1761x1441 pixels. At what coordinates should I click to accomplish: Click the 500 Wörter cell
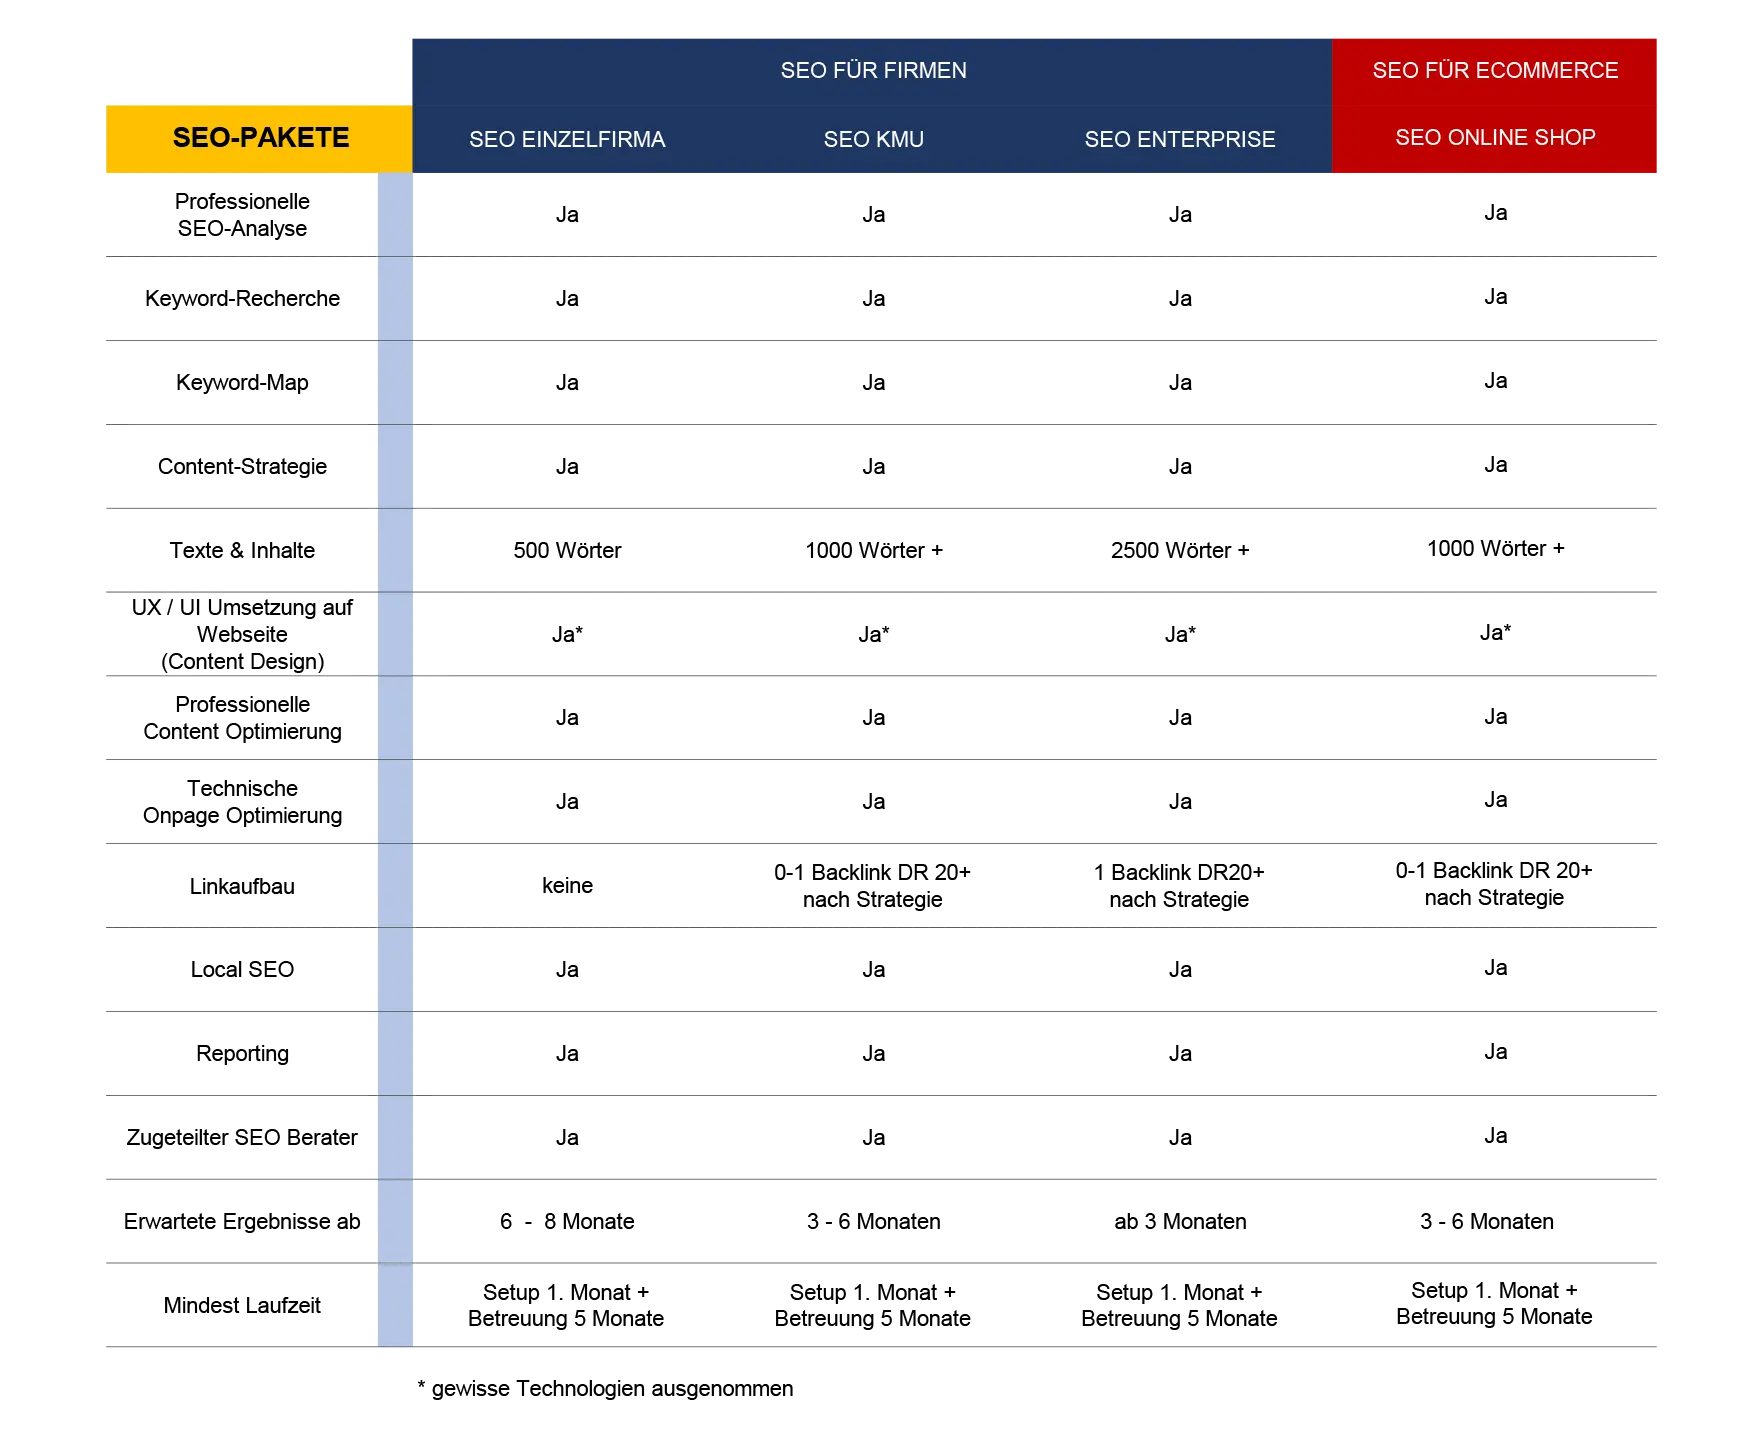pyautogui.click(x=567, y=551)
